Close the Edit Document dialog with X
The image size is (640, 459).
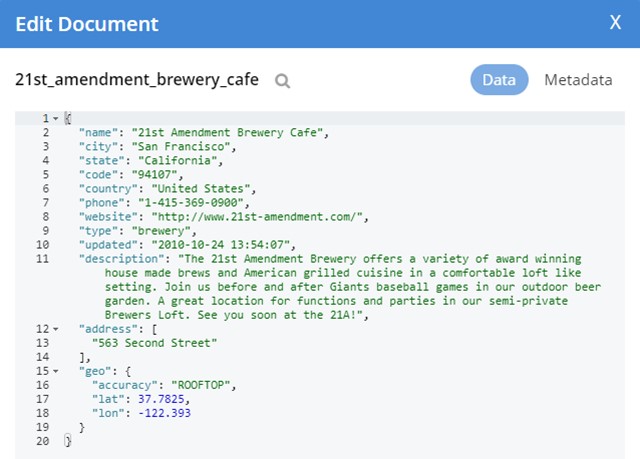point(615,22)
